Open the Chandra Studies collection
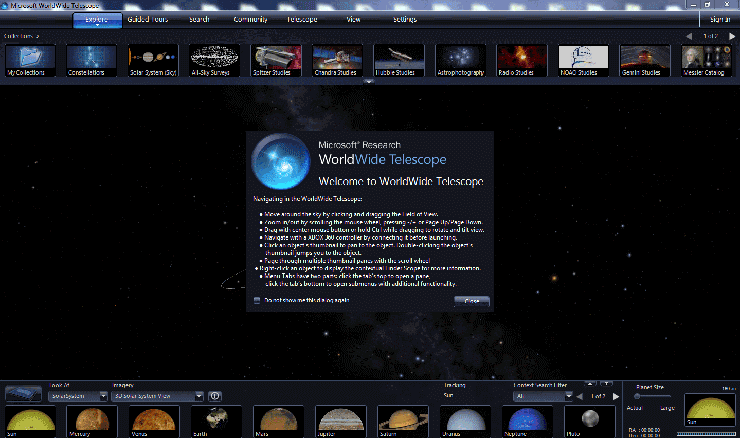Image resolution: width=740 pixels, height=438 pixels. click(x=337, y=60)
